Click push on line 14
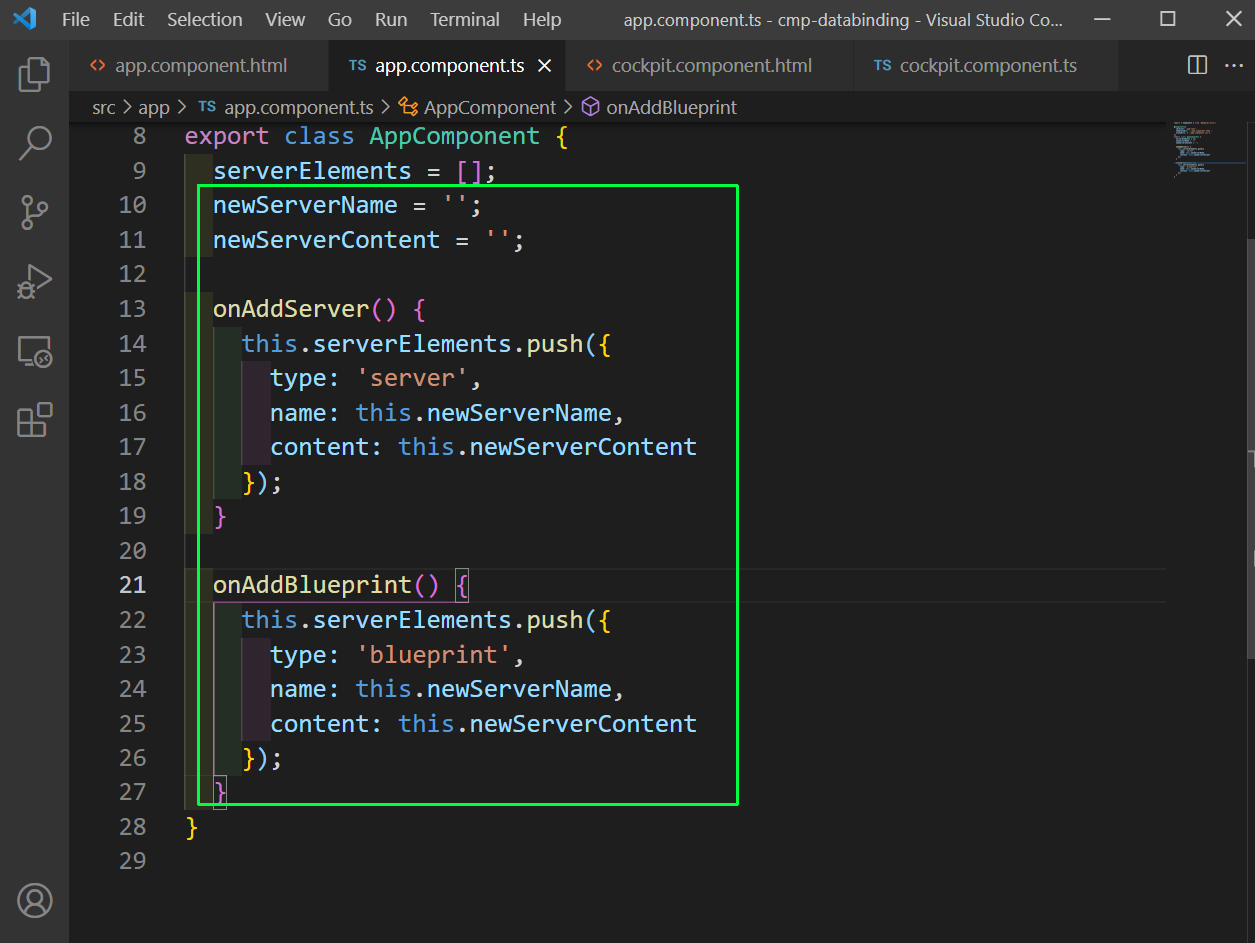The height and width of the screenshot is (943, 1255). [554, 344]
